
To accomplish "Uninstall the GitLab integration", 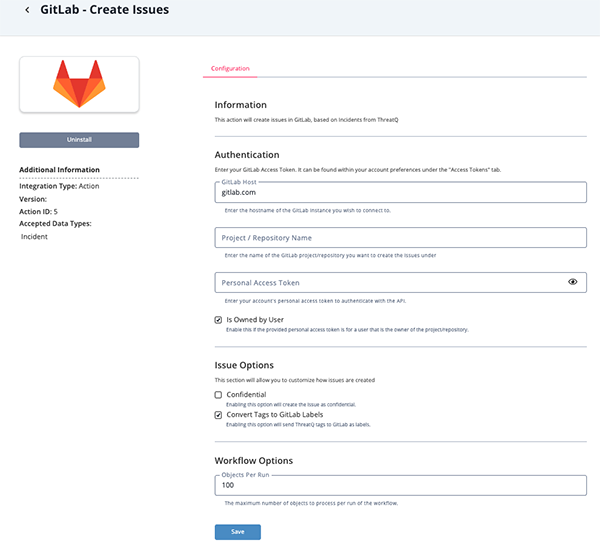I will 79,139.
